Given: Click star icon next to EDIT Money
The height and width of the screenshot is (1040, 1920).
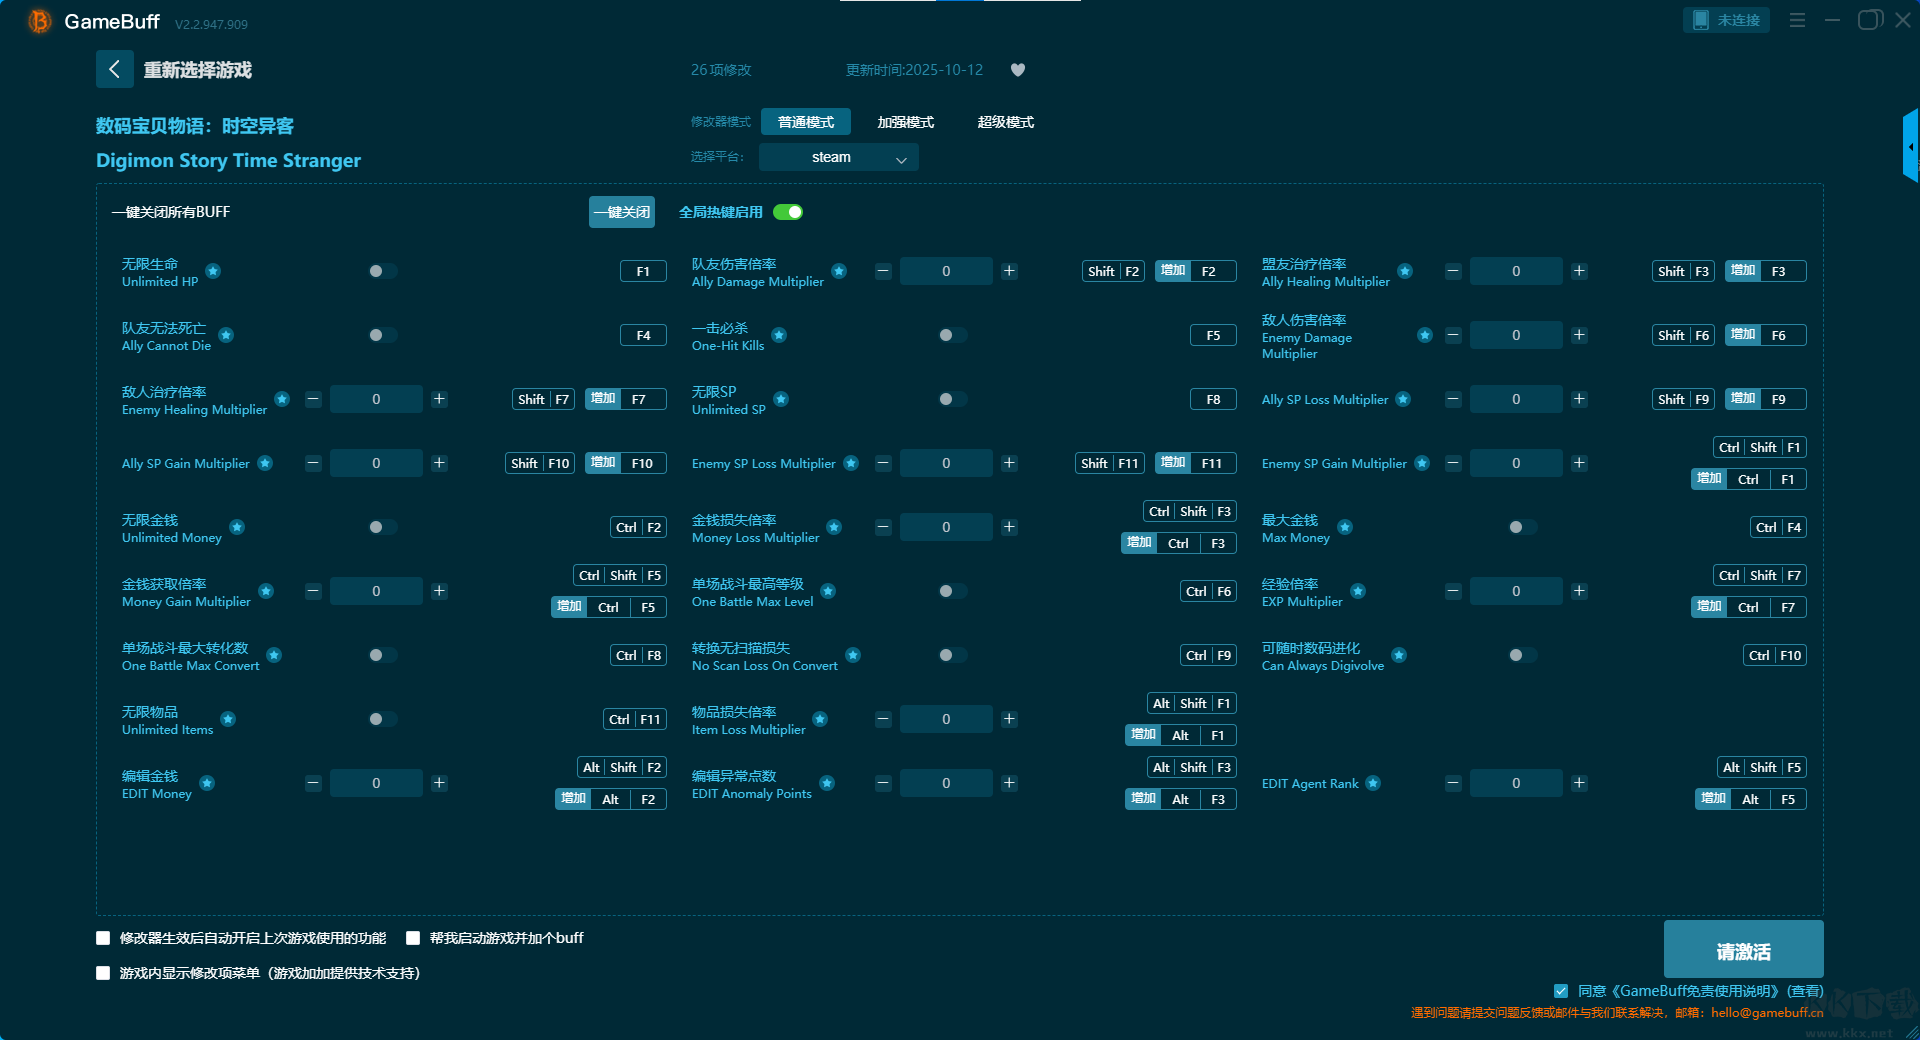Looking at the screenshot, I should (207, 783).
